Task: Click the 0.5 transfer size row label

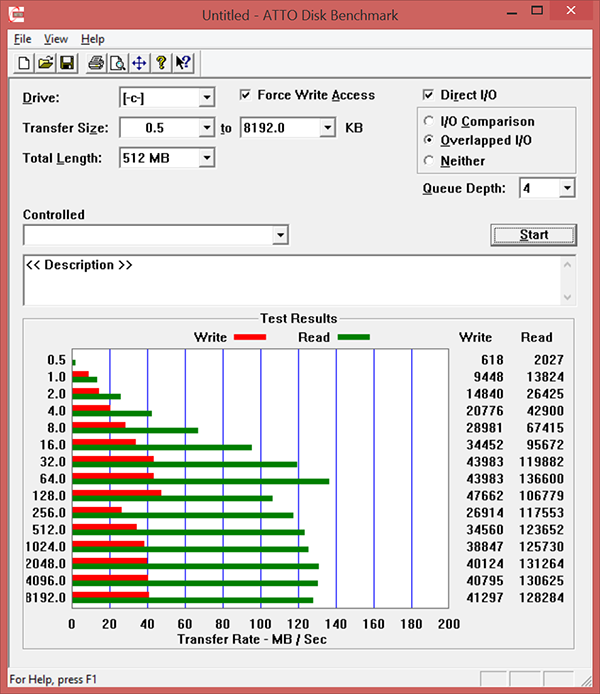Action: (x=57, y=360)
